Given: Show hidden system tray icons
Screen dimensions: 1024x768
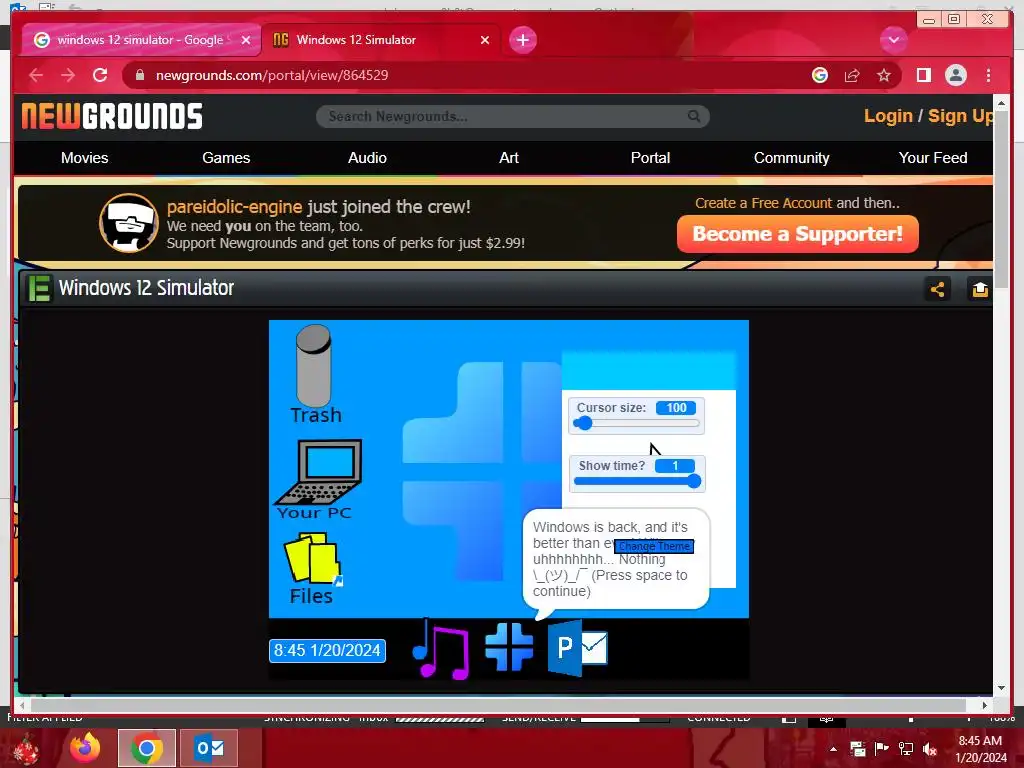Looking at the screenshot, I should [833, 749].
